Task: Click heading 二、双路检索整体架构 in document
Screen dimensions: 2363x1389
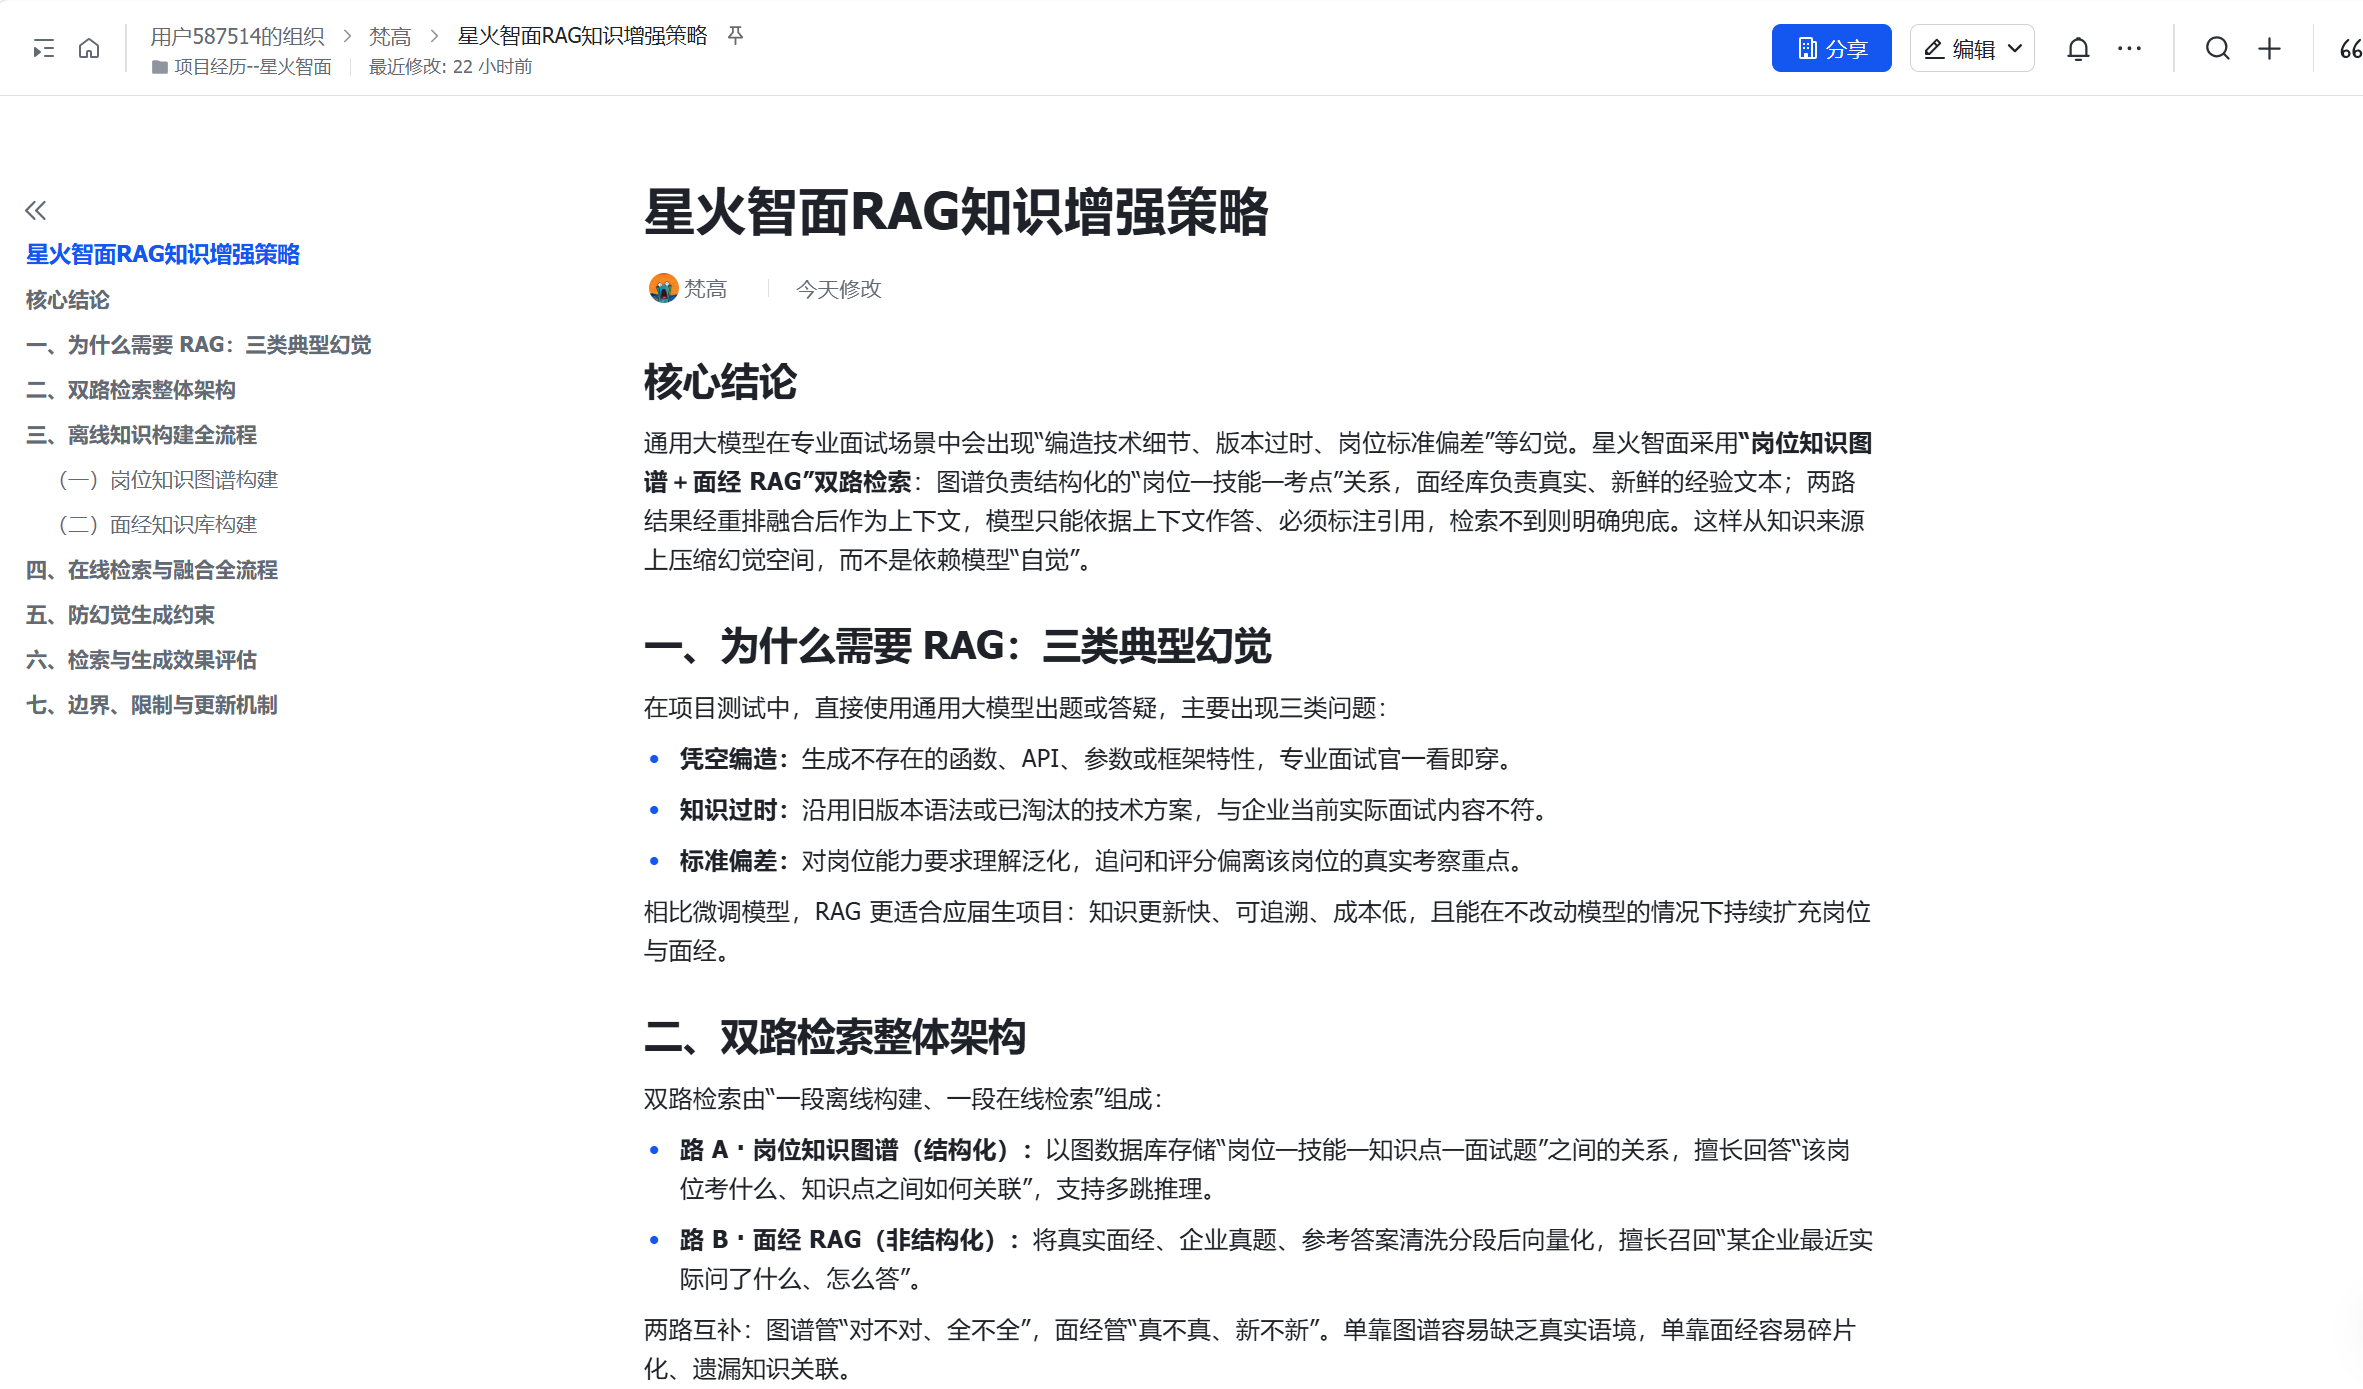Action: coord(835,1037)
